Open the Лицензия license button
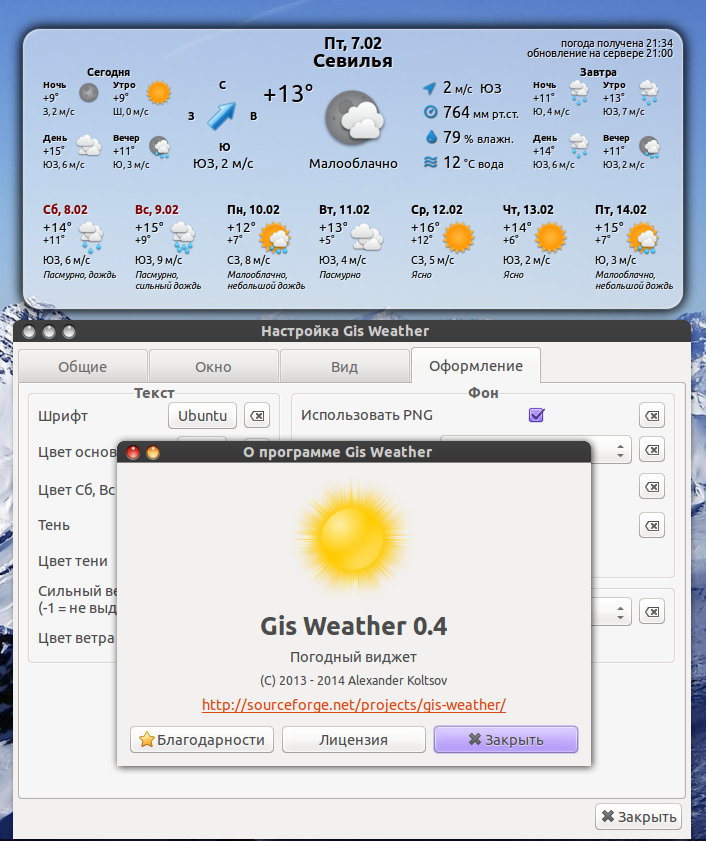The height and width of the screenshot is (841, 706). coord(354,740)
